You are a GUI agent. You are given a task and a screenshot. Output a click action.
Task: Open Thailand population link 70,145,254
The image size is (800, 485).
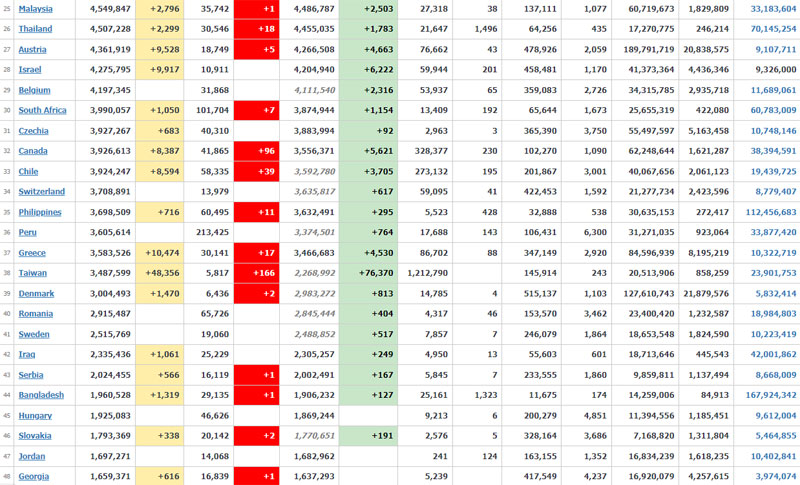point(773,29)
